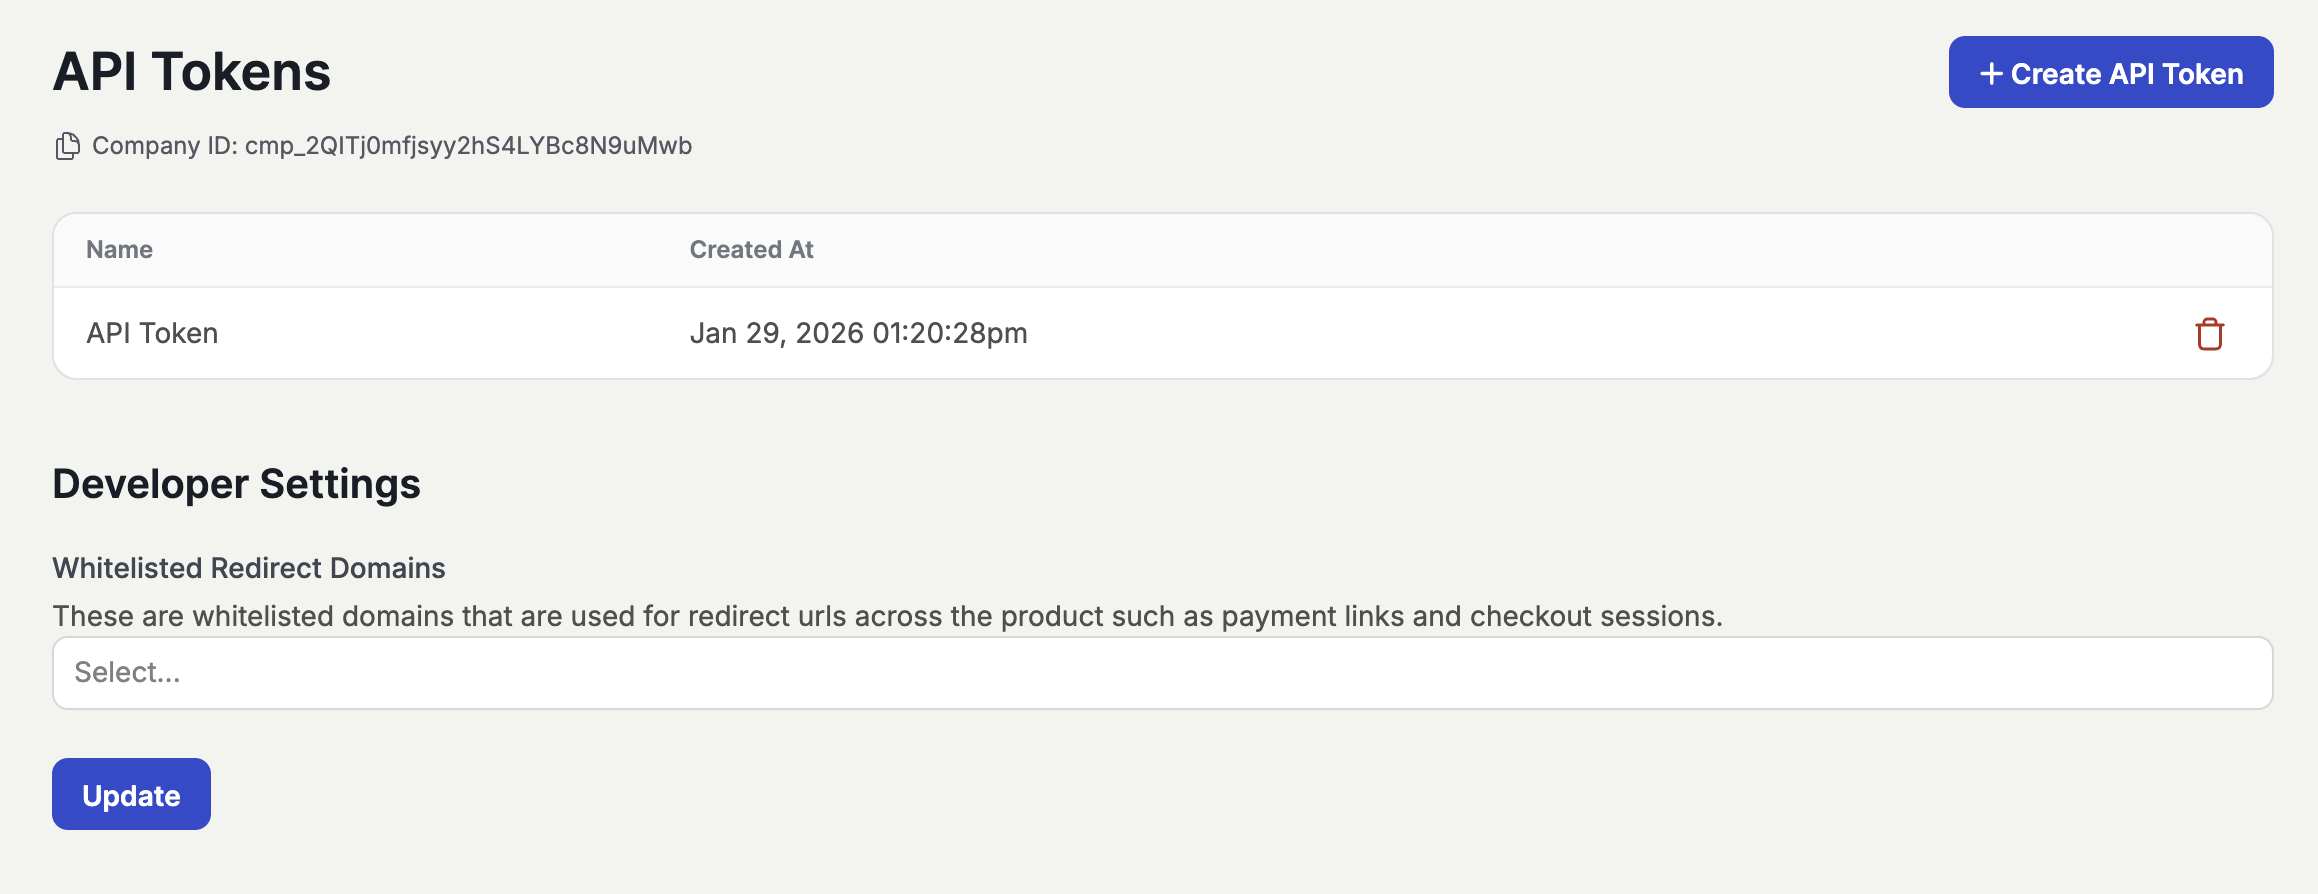This screenshot has height=894, width=2318.
Task: Click the Update button
Action: point(131,795)
